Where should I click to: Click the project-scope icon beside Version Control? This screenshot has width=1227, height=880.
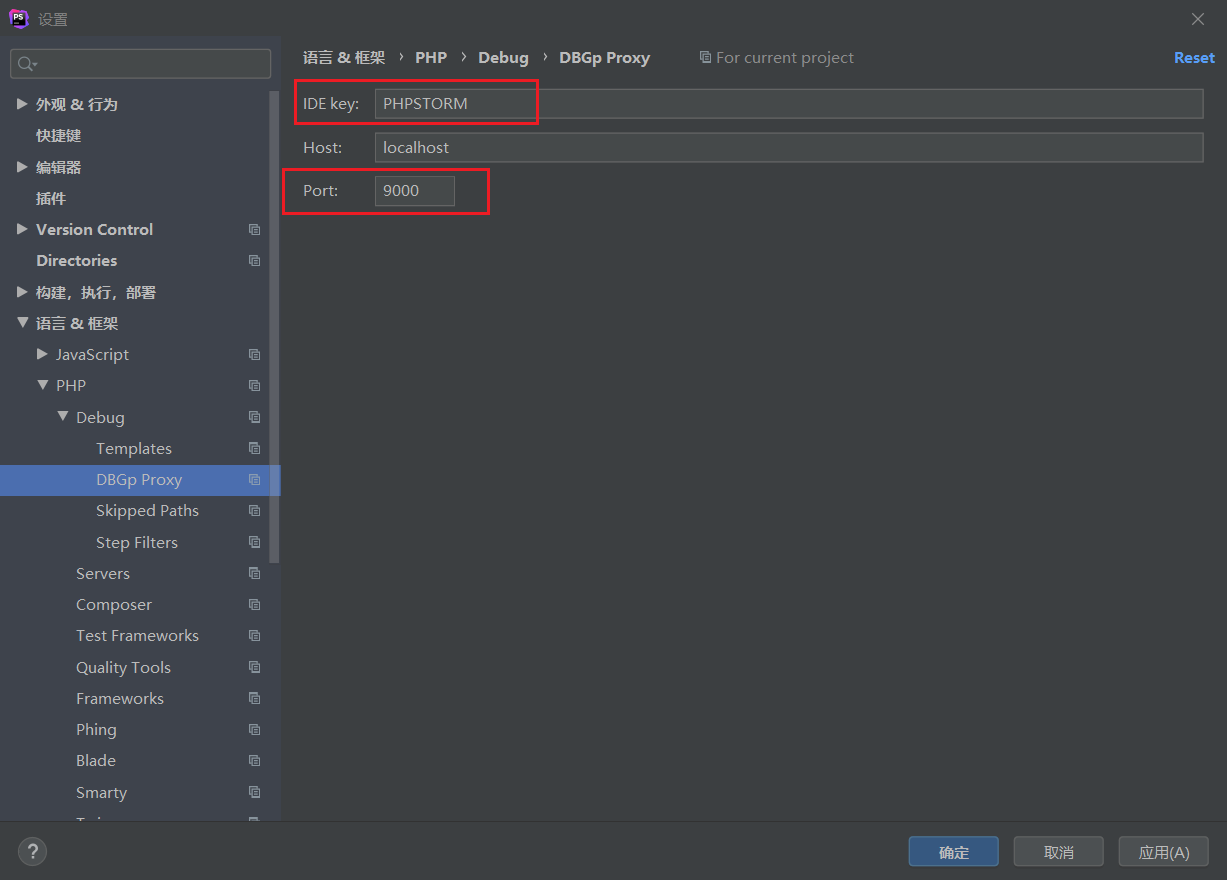tap(254, 230)
